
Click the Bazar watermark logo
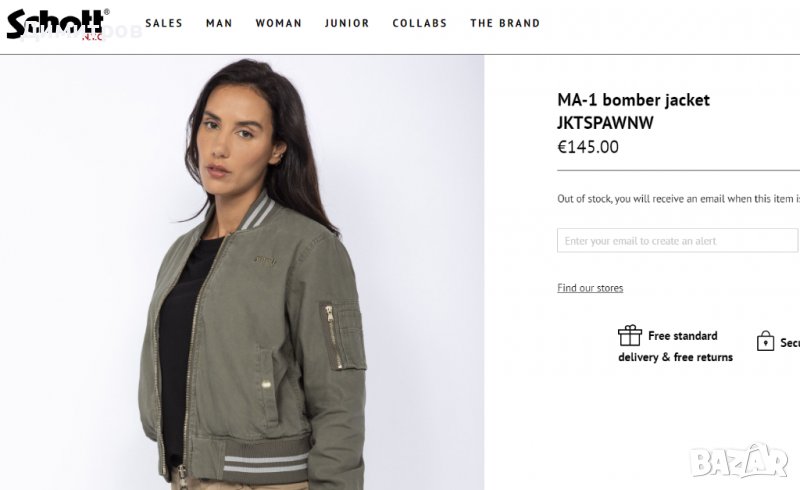pyautogui.click(x=739, y=461)
